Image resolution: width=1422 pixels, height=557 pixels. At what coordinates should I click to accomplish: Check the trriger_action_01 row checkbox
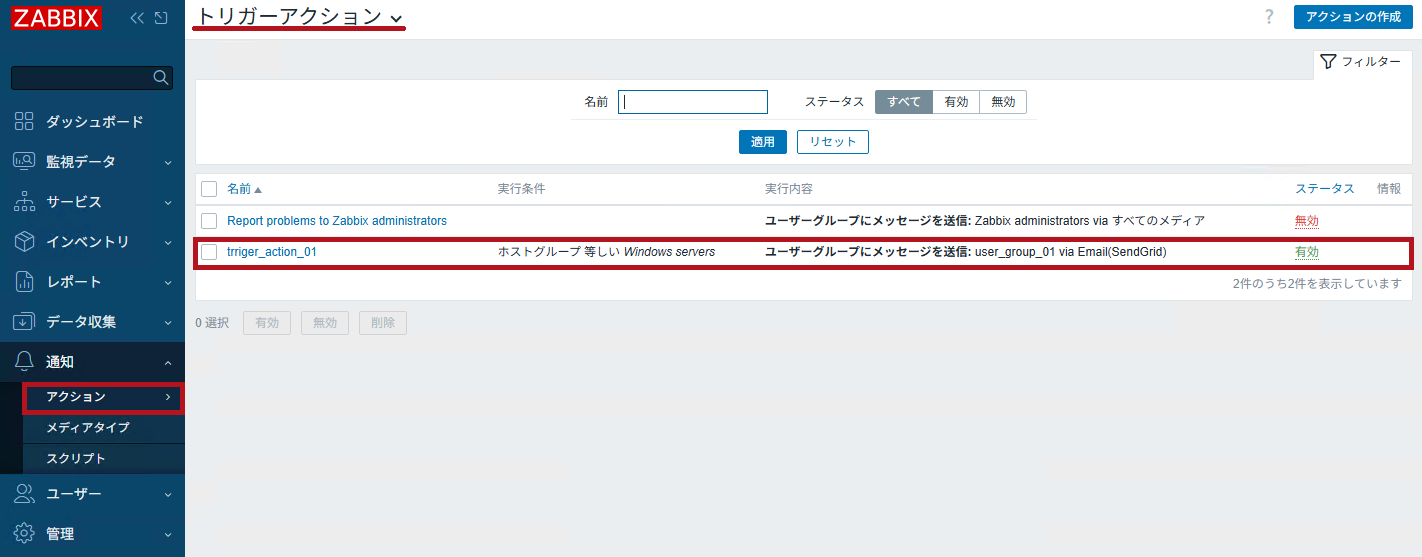pyautogui.click(x=209, y=252)
